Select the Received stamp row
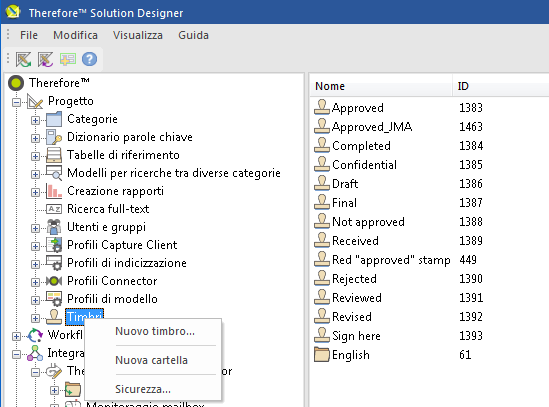549x407 pixels. 355,241
